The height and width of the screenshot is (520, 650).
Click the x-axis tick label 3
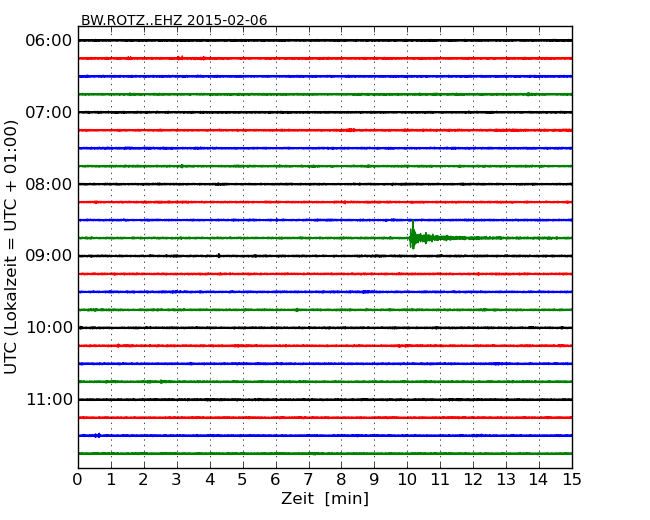pyautogui.click(x=177, y=479)
